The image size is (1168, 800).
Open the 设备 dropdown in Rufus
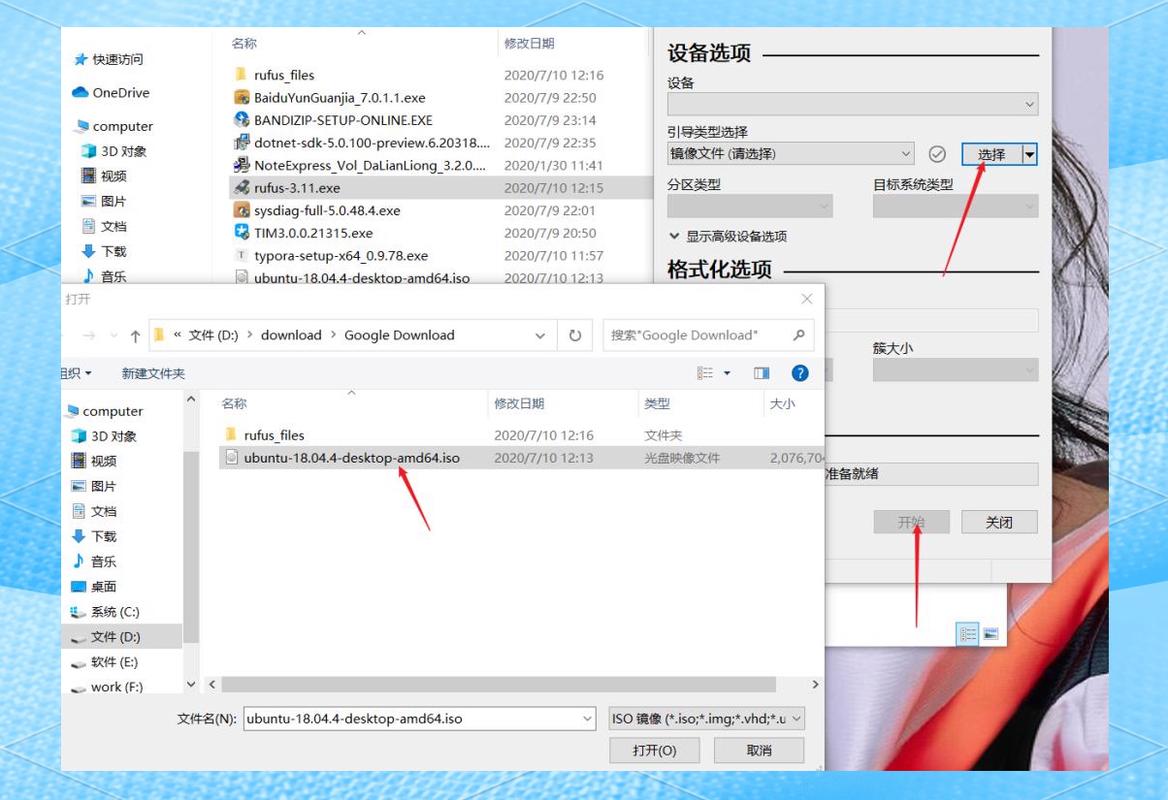(x=852, y=104)
